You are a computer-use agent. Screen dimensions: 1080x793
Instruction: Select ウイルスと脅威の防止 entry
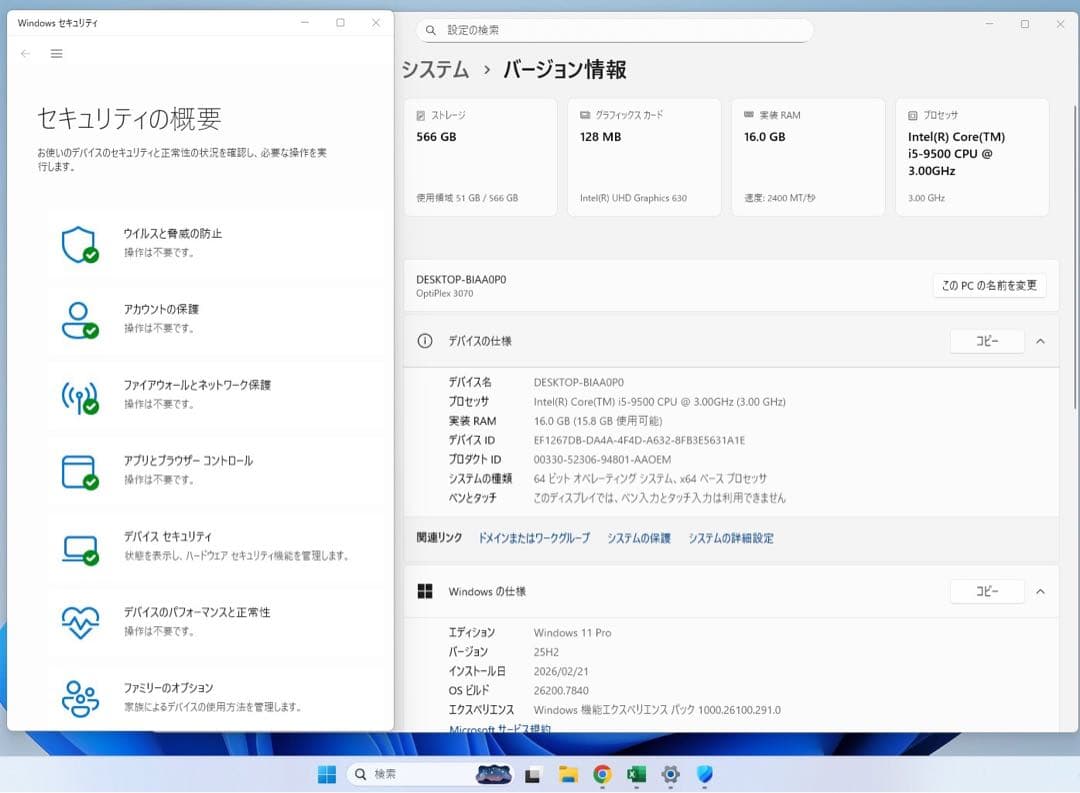click(x=216, y=243)
